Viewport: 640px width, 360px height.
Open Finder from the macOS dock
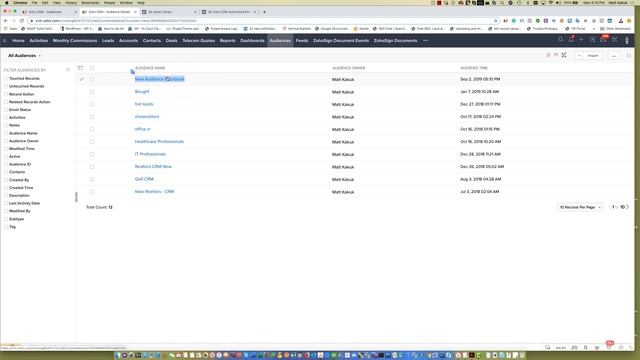coord(118,355)
